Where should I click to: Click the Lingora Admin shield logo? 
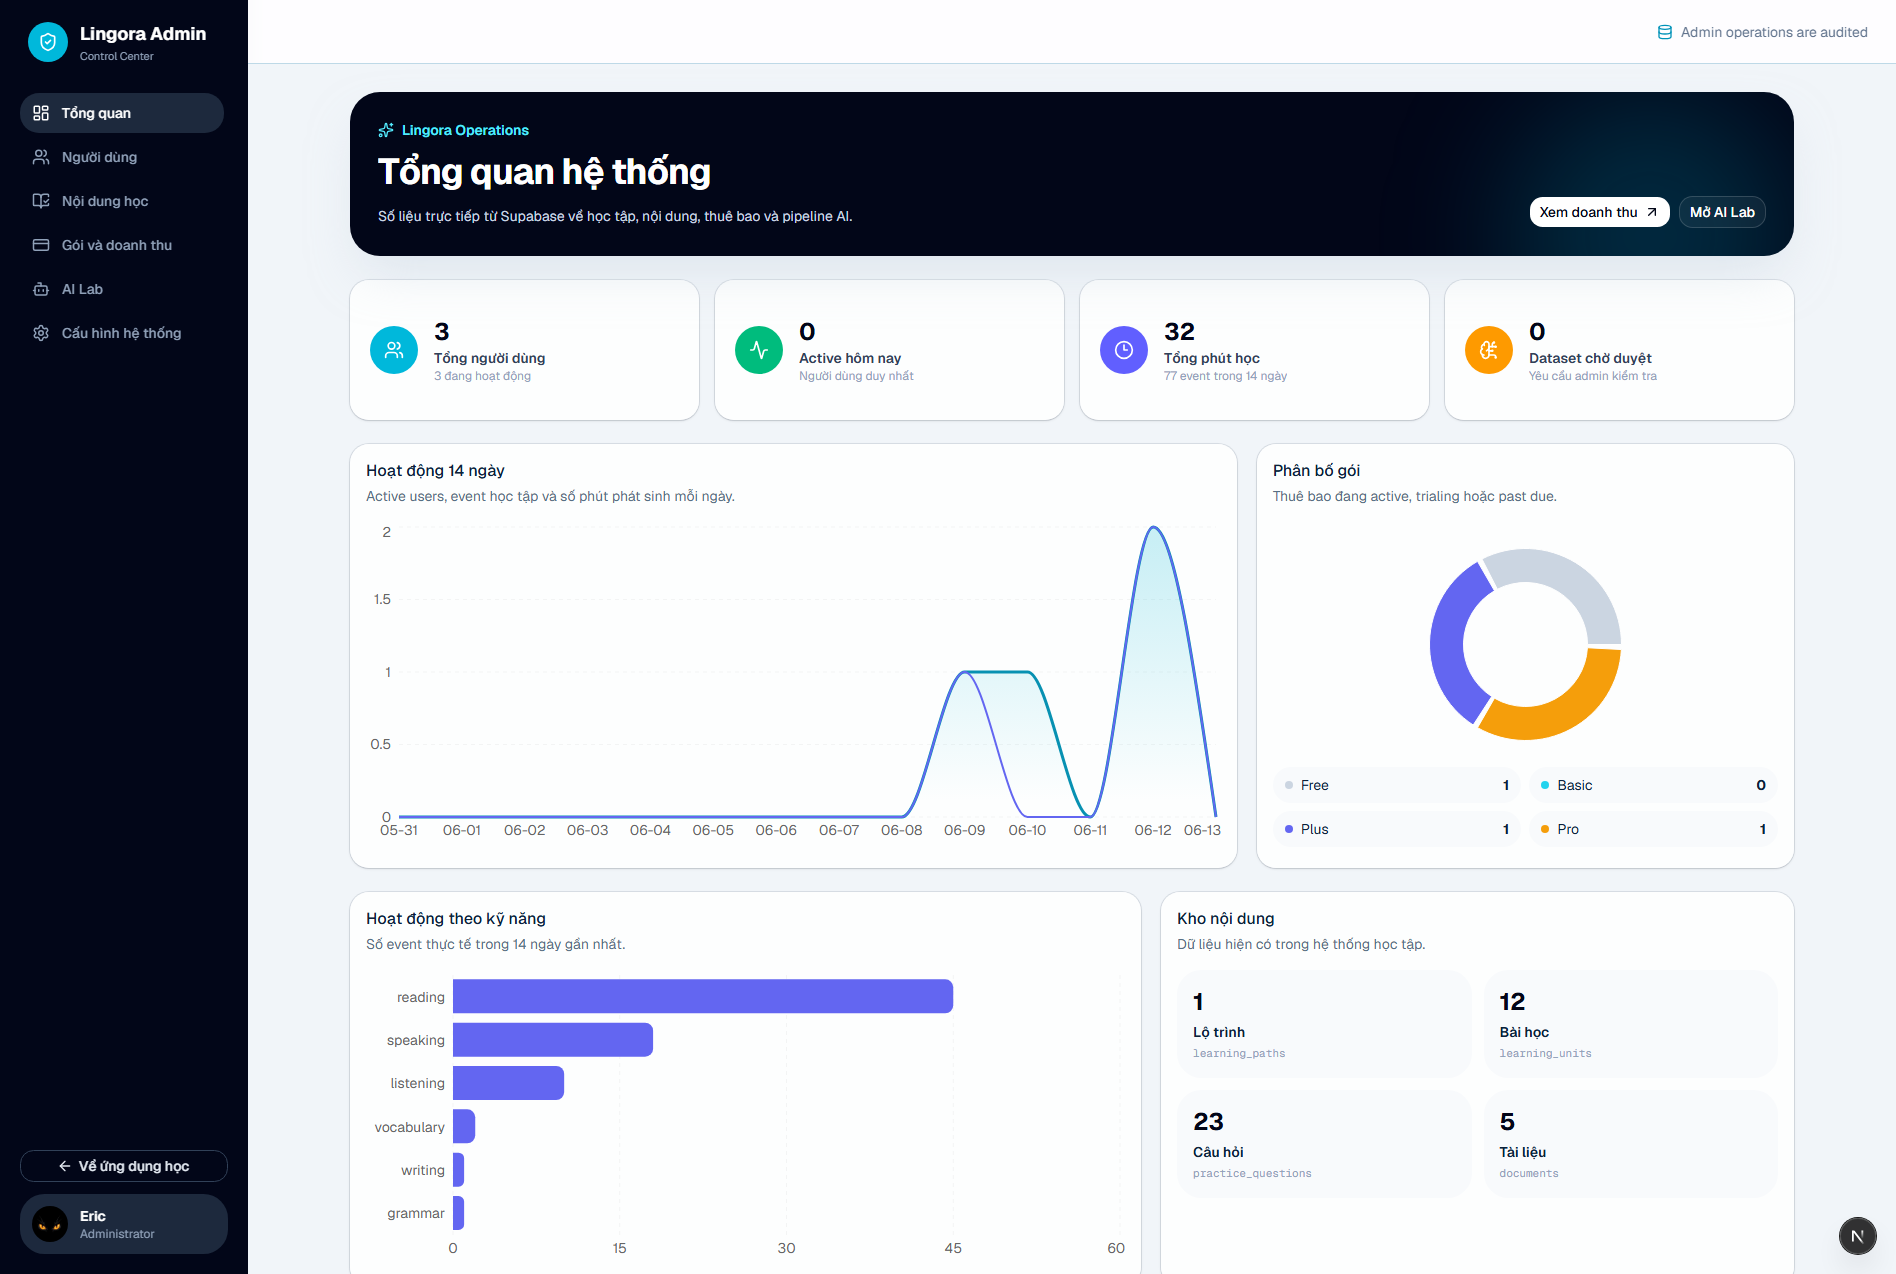[x=48, y=42]
